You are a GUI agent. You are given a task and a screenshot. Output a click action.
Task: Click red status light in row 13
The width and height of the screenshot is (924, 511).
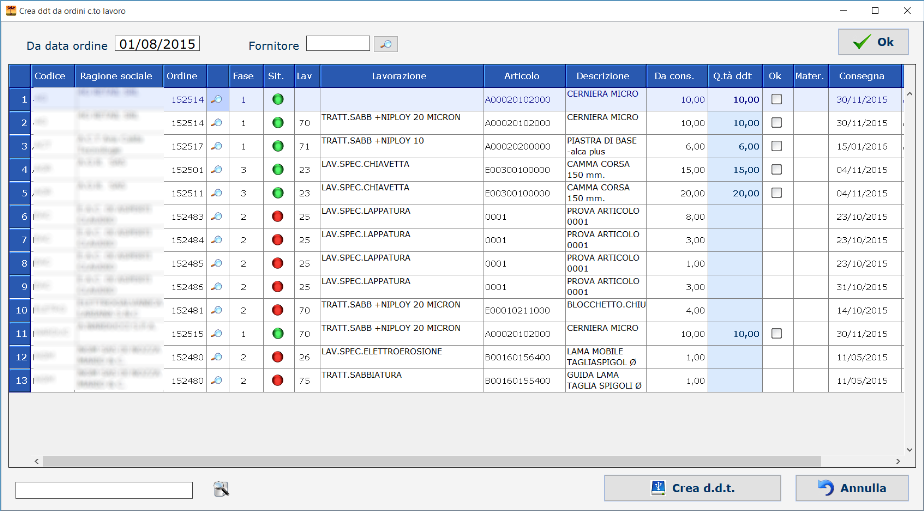278,380
